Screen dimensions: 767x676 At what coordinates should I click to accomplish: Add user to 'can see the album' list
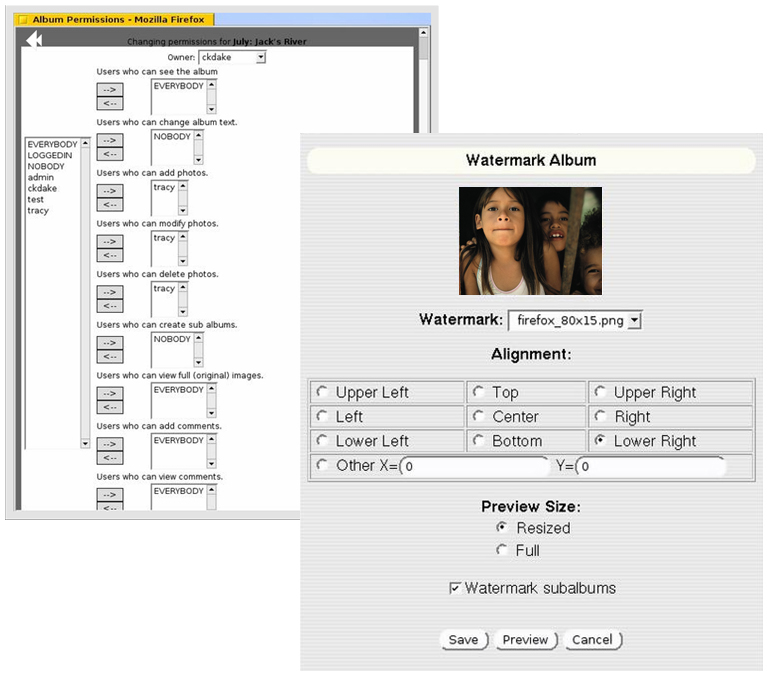click(x=110, y=90)
